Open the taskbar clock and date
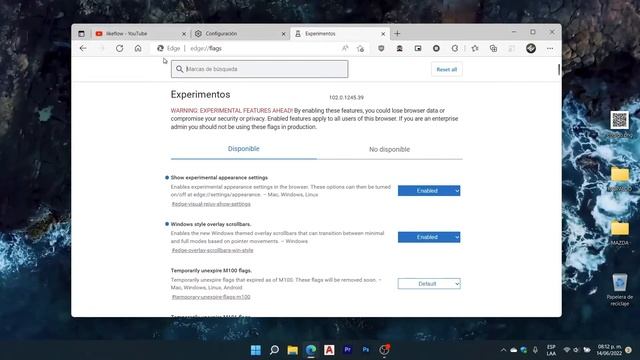 coord(609,350)
